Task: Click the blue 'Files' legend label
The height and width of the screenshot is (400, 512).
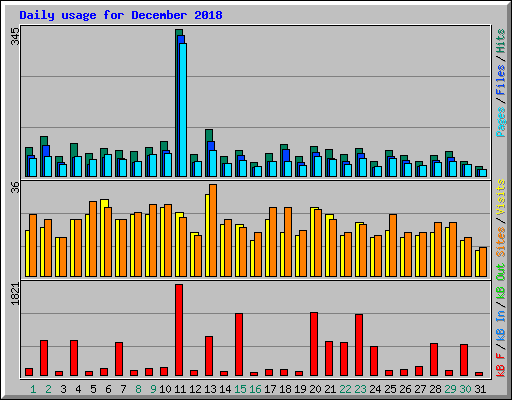Action: [501, 80]
